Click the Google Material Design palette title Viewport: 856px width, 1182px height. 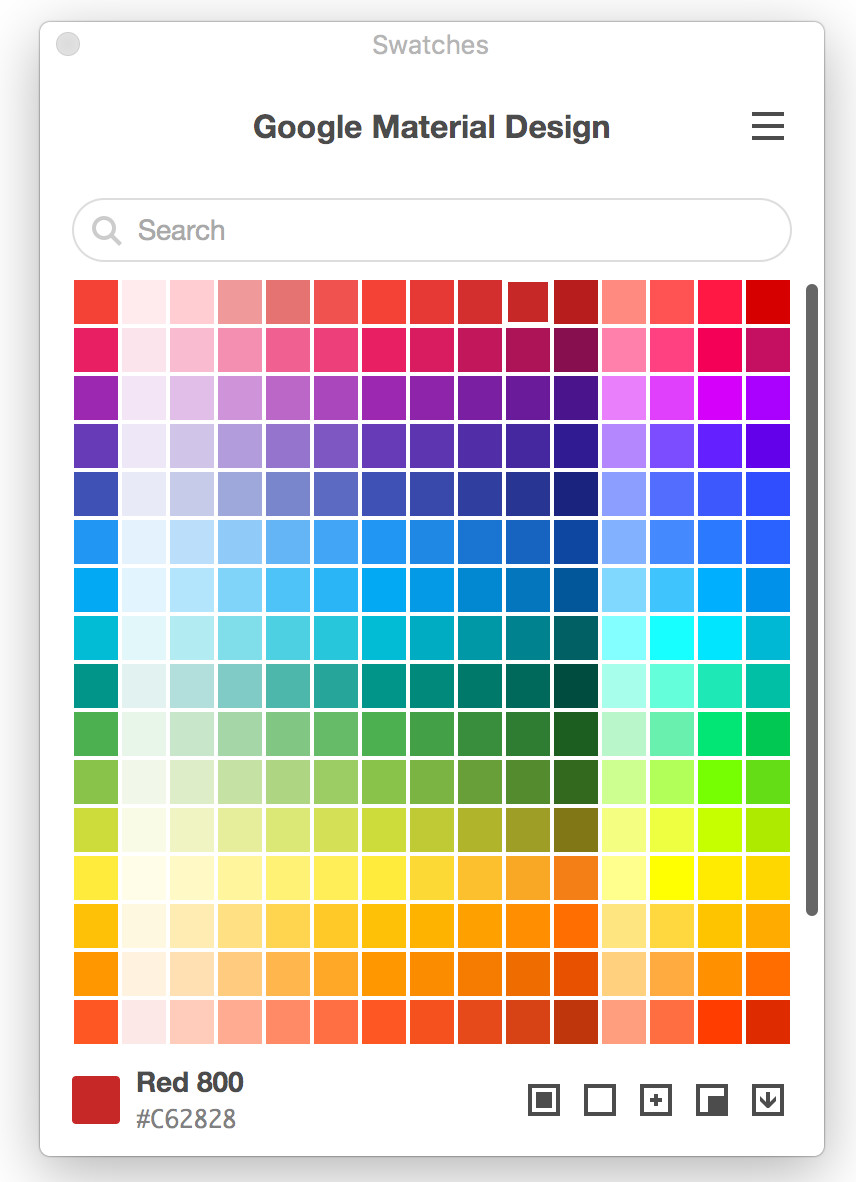[x=431, y=127]
